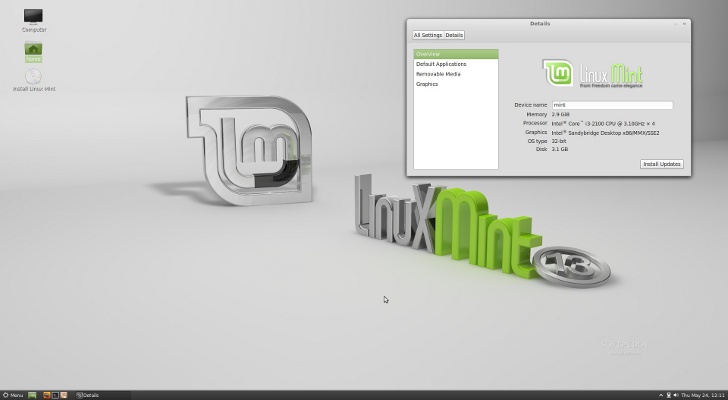
Task: Open the Menu button in the panel
Action: click(x=13, y=395)
